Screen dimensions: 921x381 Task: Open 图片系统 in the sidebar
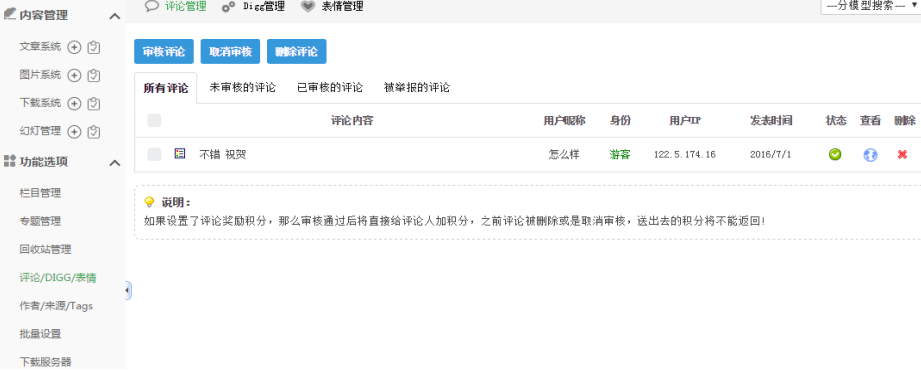[40, 75]
